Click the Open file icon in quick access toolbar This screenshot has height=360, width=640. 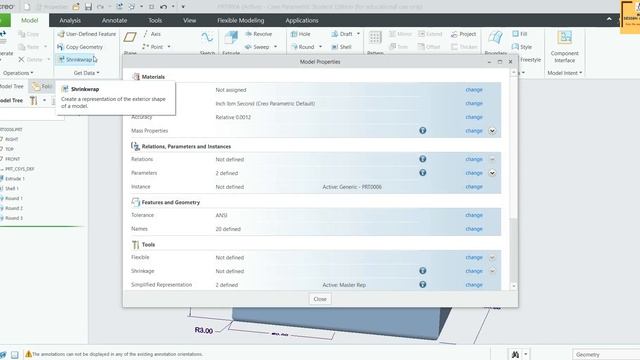[76, 7]
